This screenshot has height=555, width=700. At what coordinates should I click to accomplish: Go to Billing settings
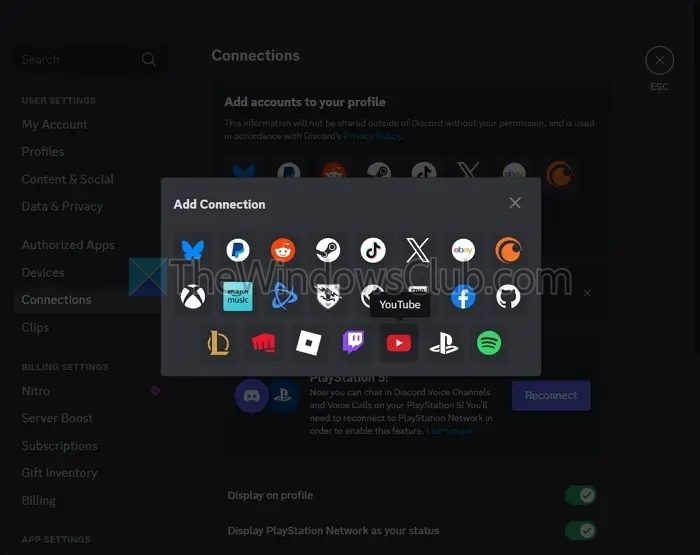(x=39, y=501)
